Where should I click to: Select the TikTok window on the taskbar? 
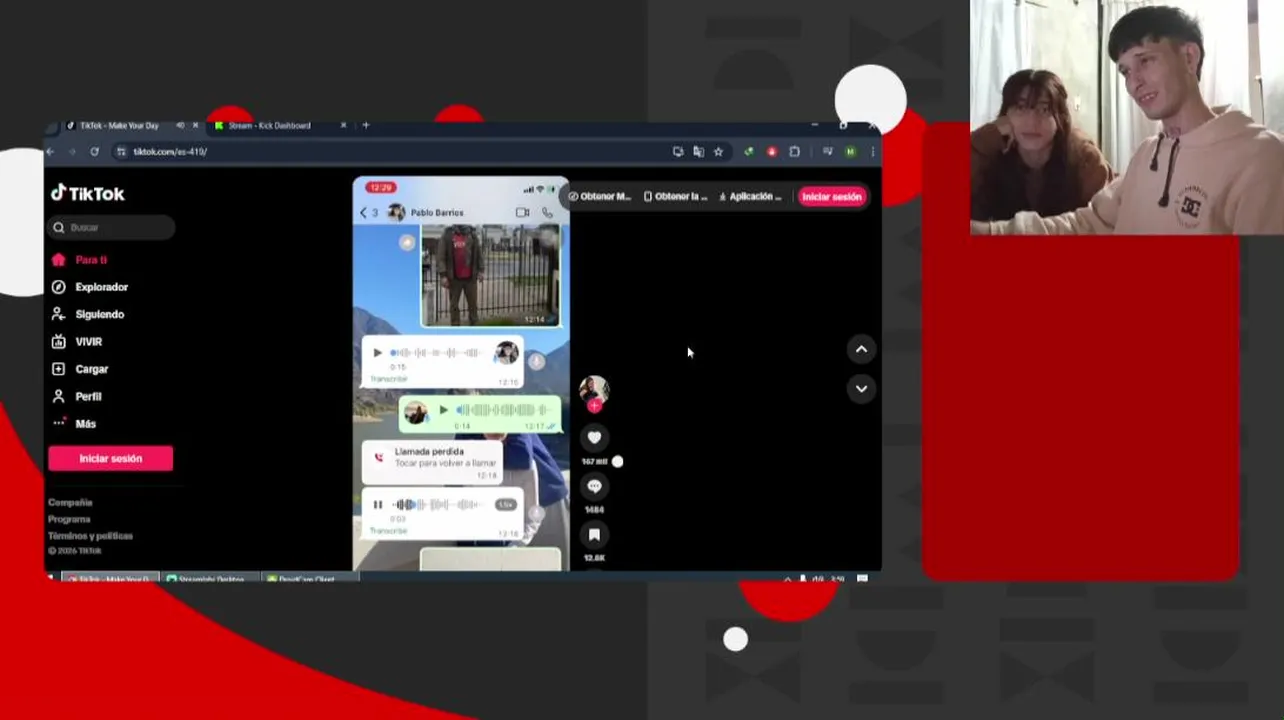[110, 578]
